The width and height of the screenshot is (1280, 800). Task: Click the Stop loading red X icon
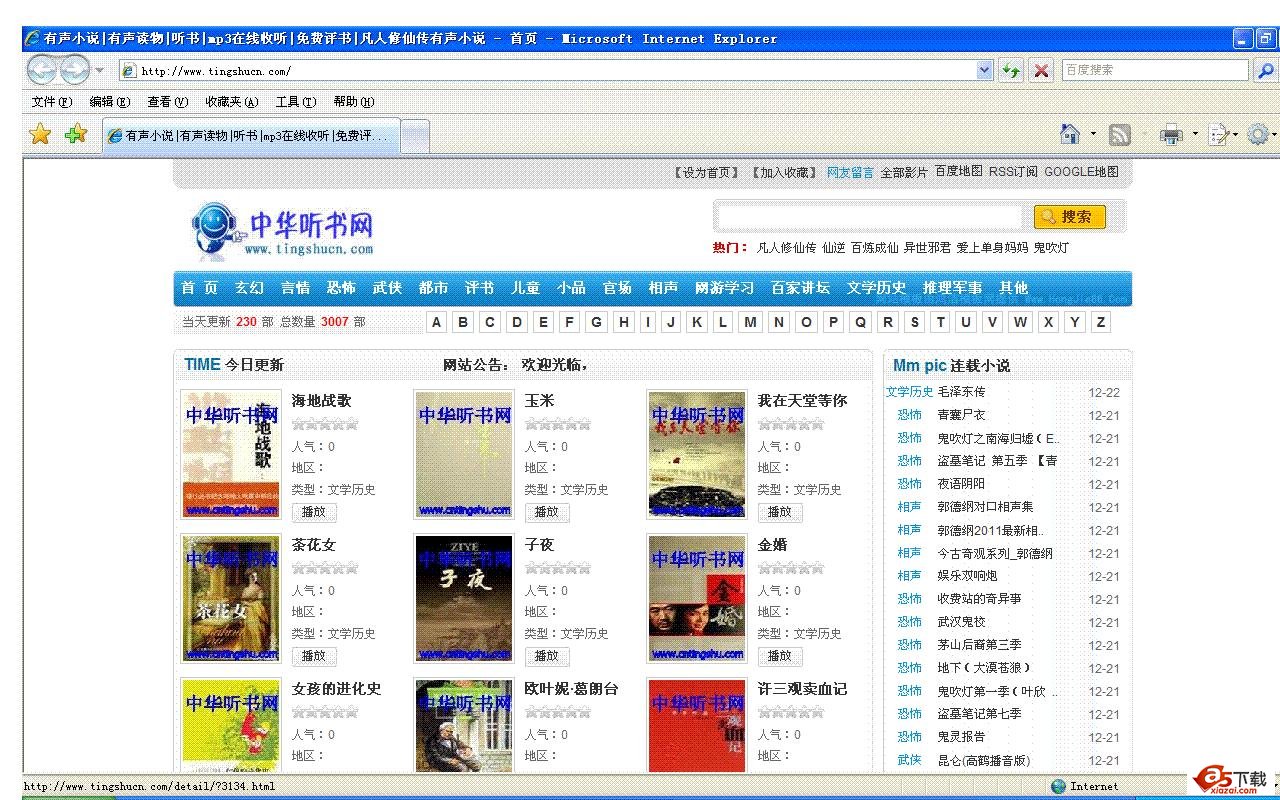tap(1041, 70)
